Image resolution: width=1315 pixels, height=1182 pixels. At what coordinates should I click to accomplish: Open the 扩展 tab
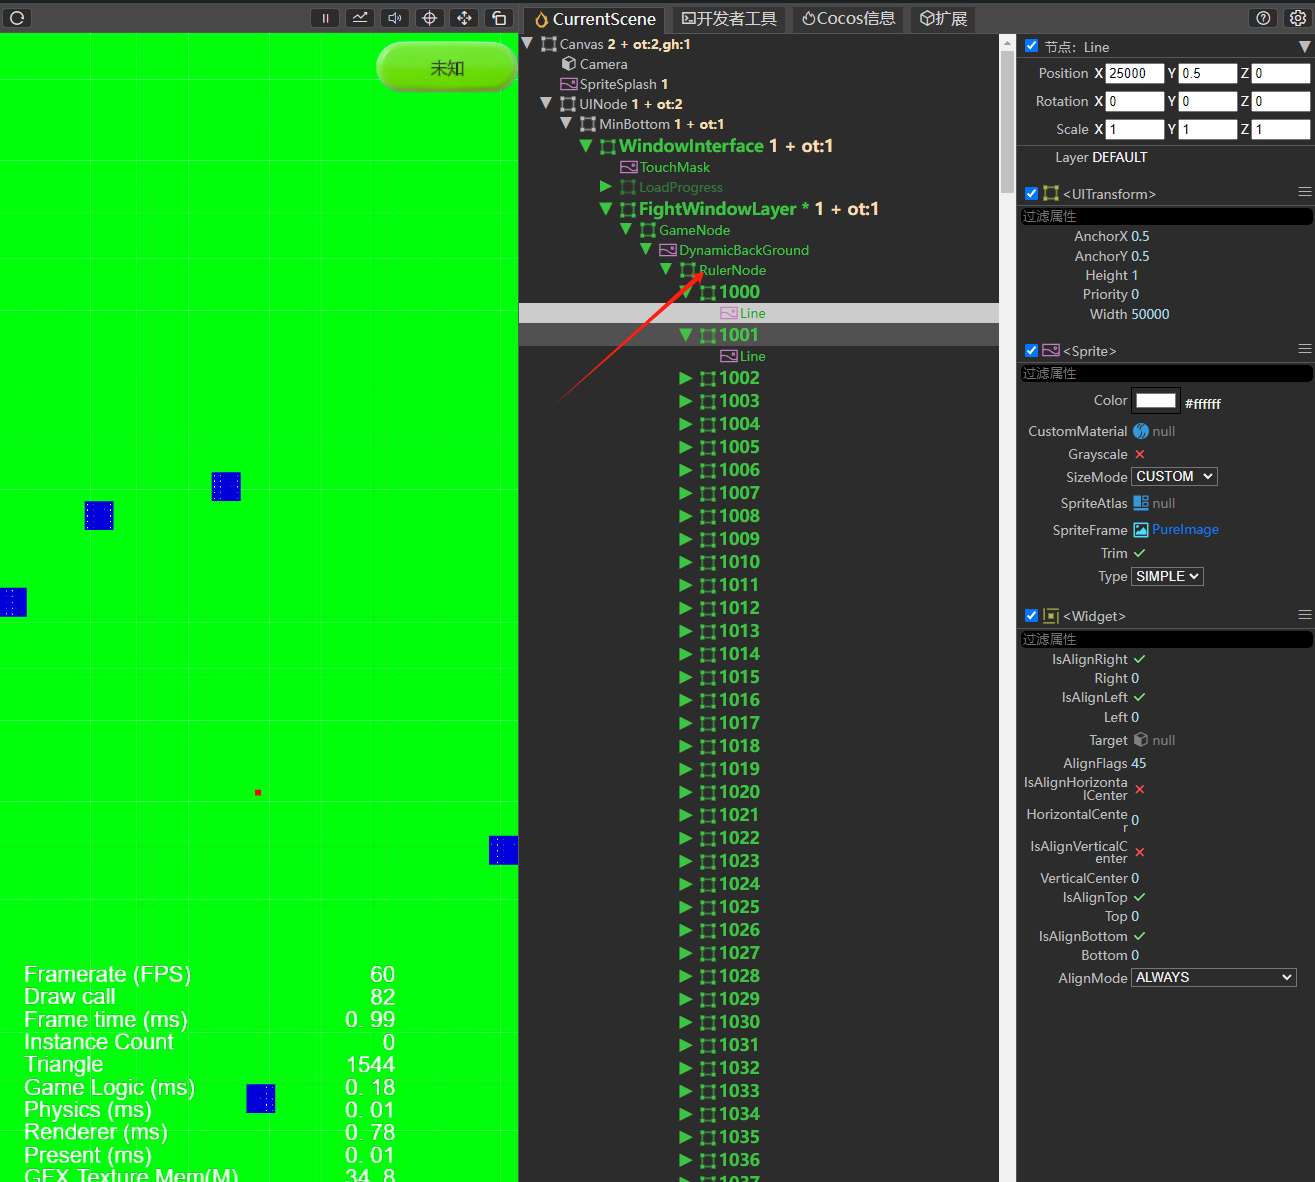pos(943,19)
